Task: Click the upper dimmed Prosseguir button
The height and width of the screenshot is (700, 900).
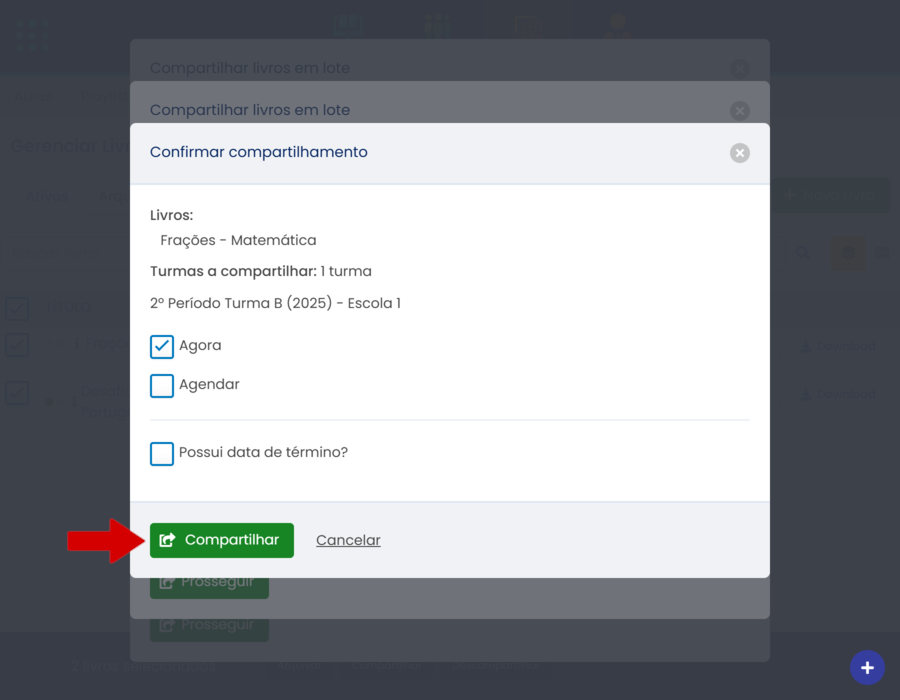Action: pyautogui.click(x=209, y=582)
